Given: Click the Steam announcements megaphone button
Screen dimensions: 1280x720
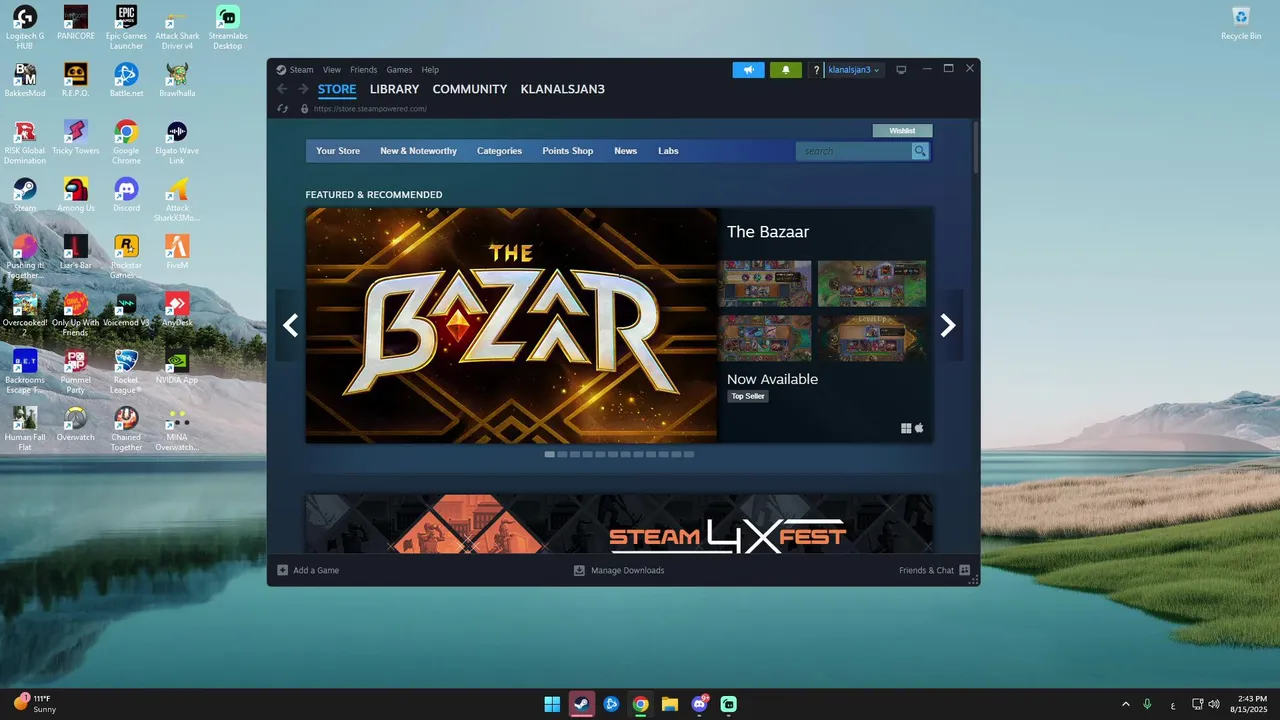Looking at the screenshot, I should click(x=748, y=70).
